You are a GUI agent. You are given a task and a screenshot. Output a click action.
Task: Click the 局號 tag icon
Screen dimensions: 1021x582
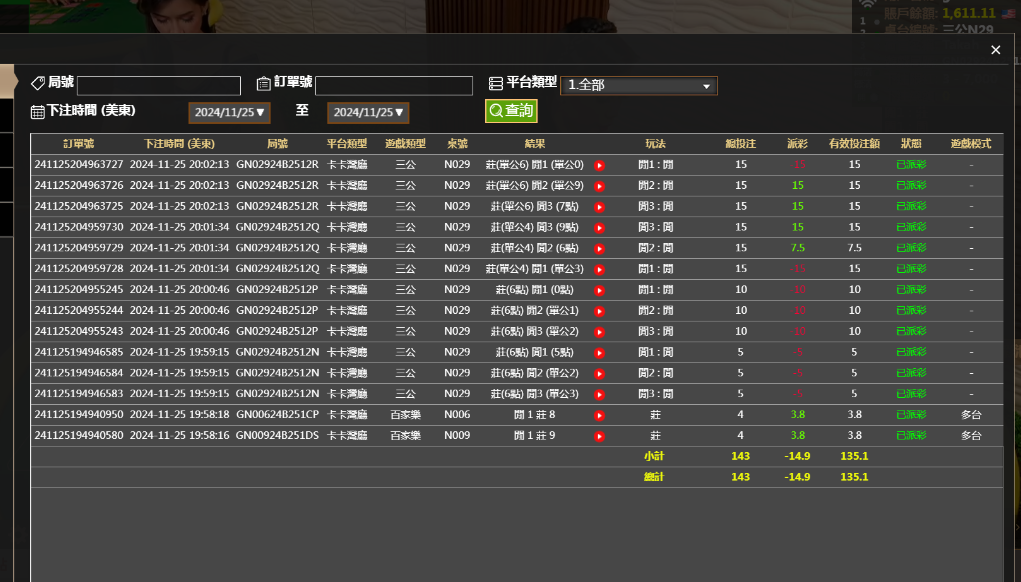[x=38, y=85]
